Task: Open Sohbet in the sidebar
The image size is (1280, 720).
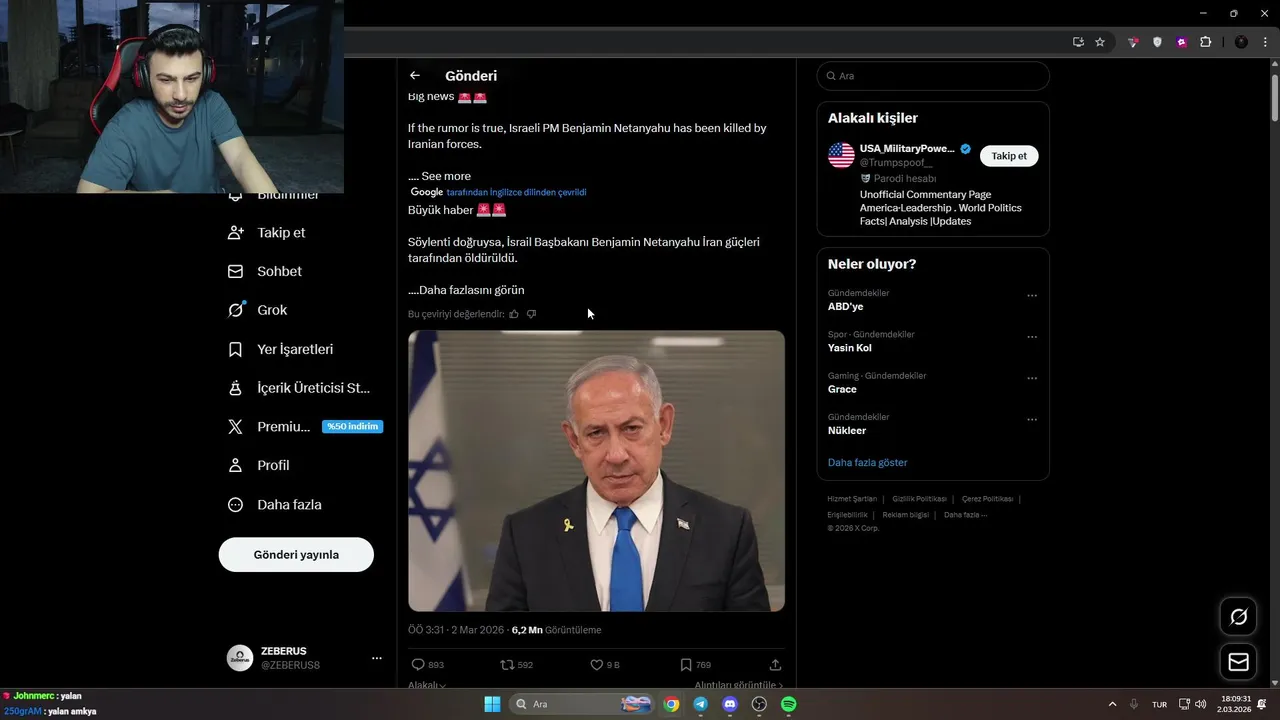Action: click(x=265, y=271)
